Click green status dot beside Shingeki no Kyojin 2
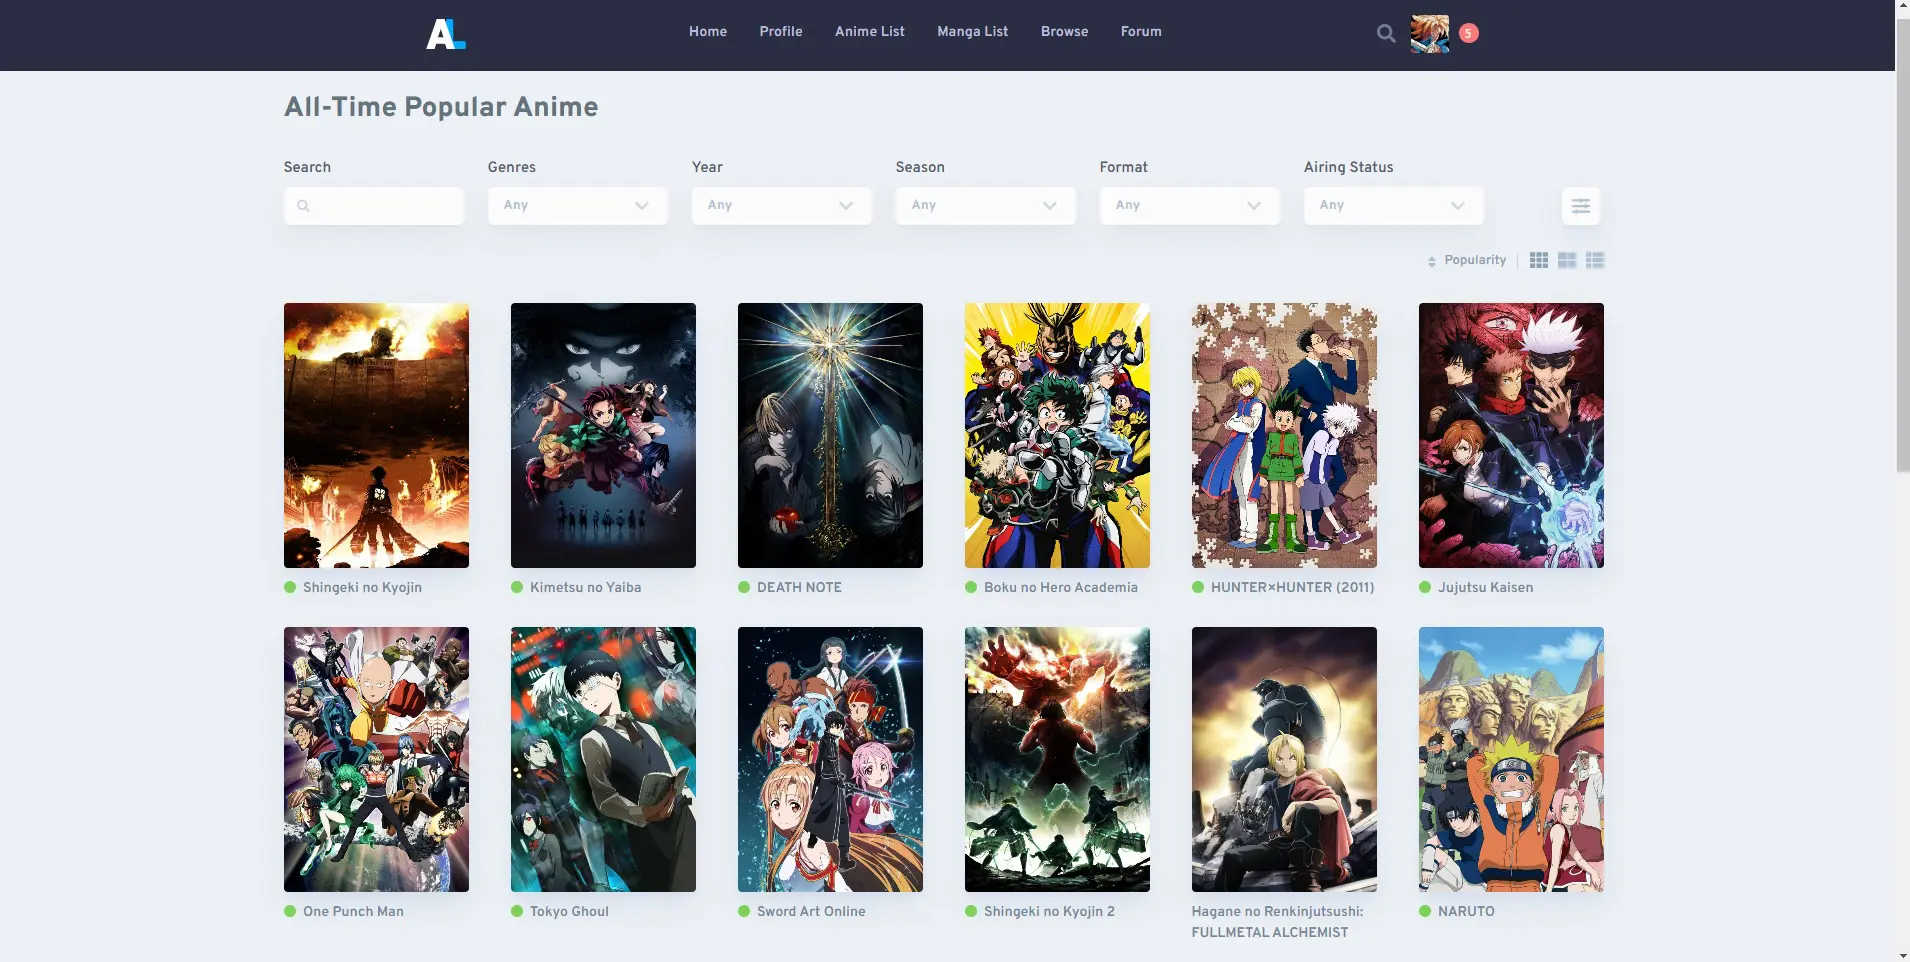The image size is (1910, 962). click(x=971, y=911)
